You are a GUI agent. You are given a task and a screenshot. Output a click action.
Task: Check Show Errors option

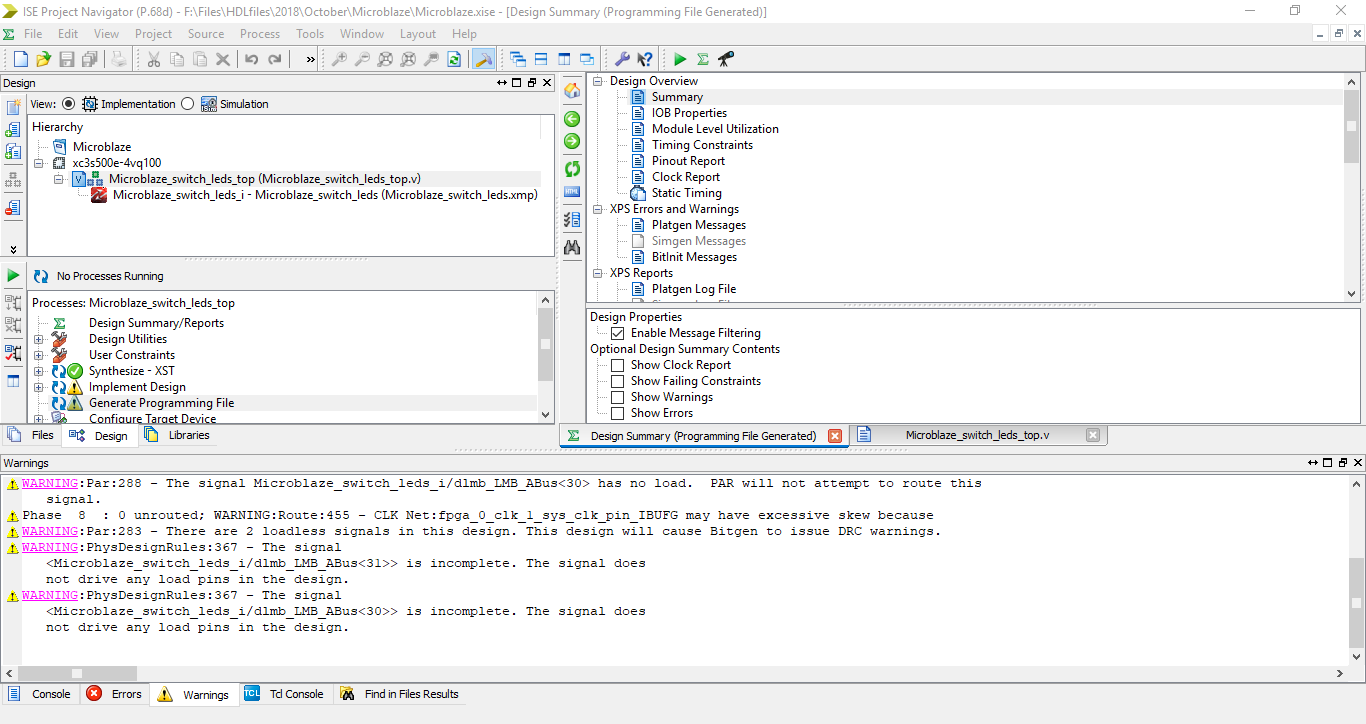(x=617, y=413)
